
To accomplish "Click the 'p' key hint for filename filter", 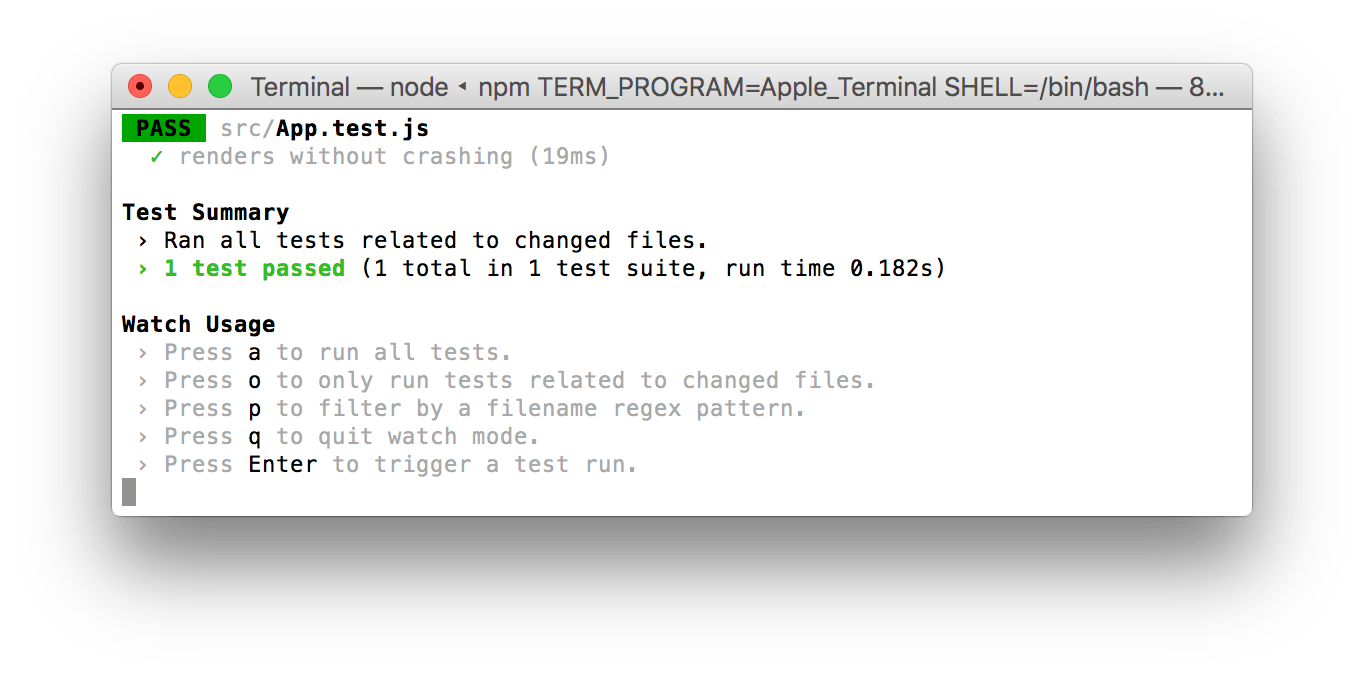I will (255, 409).
